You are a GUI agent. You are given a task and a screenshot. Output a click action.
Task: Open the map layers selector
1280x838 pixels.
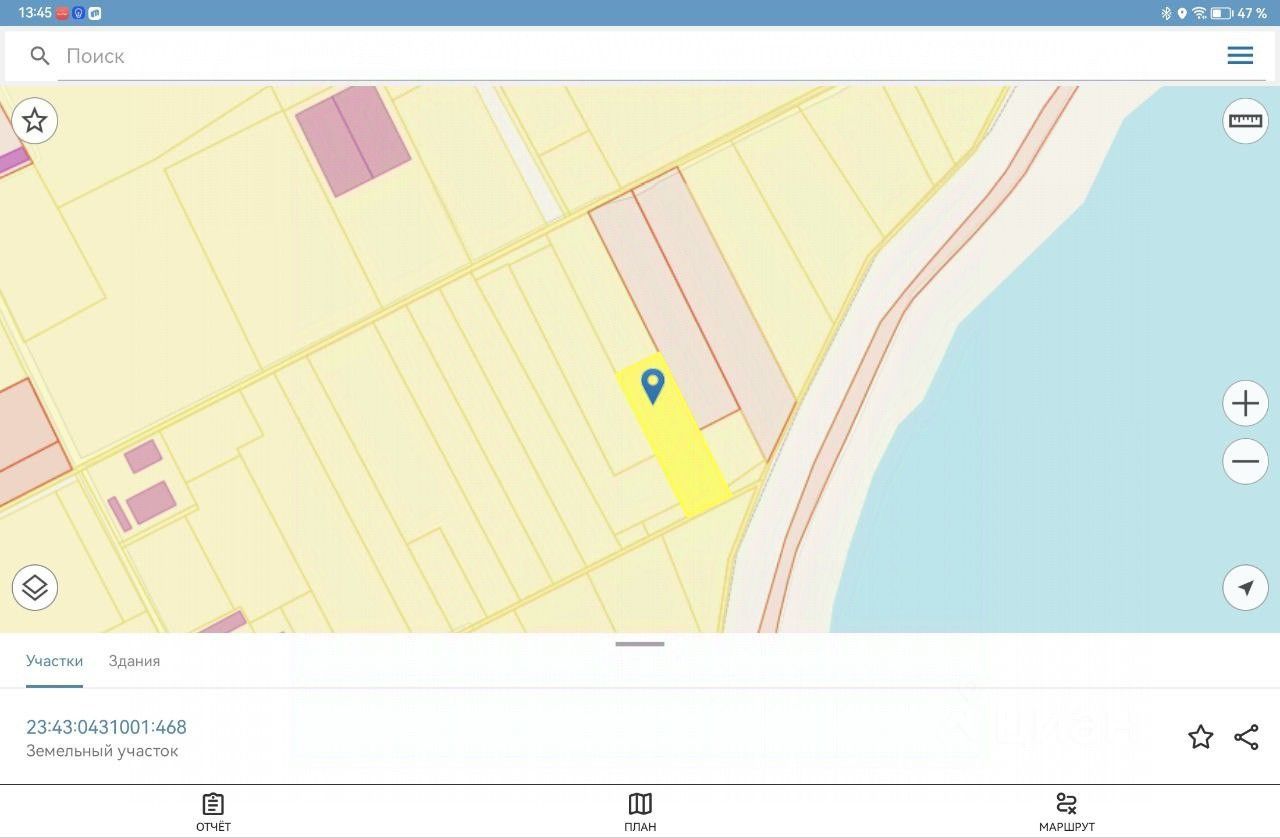coord(35,587)
